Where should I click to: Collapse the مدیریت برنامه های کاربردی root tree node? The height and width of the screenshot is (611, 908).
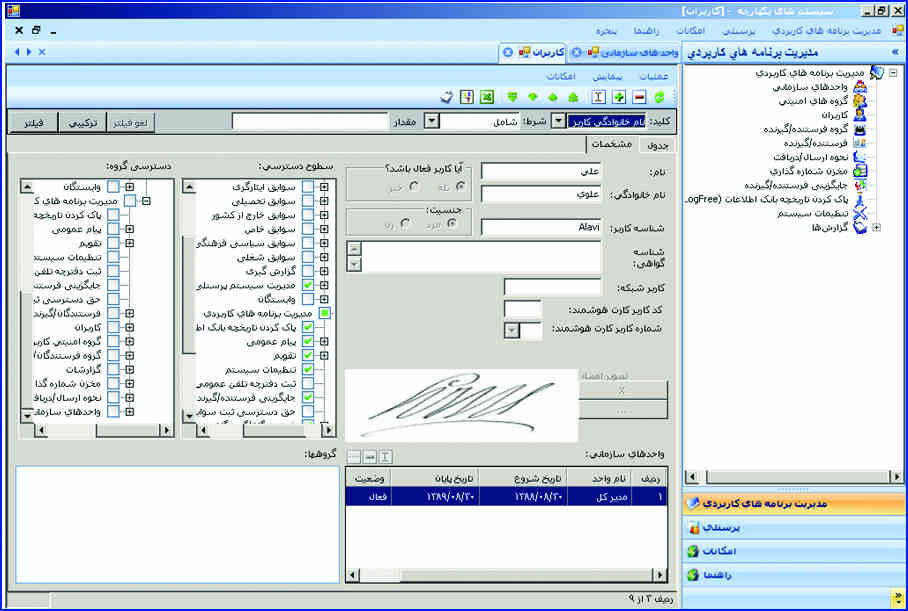[894, 73]
